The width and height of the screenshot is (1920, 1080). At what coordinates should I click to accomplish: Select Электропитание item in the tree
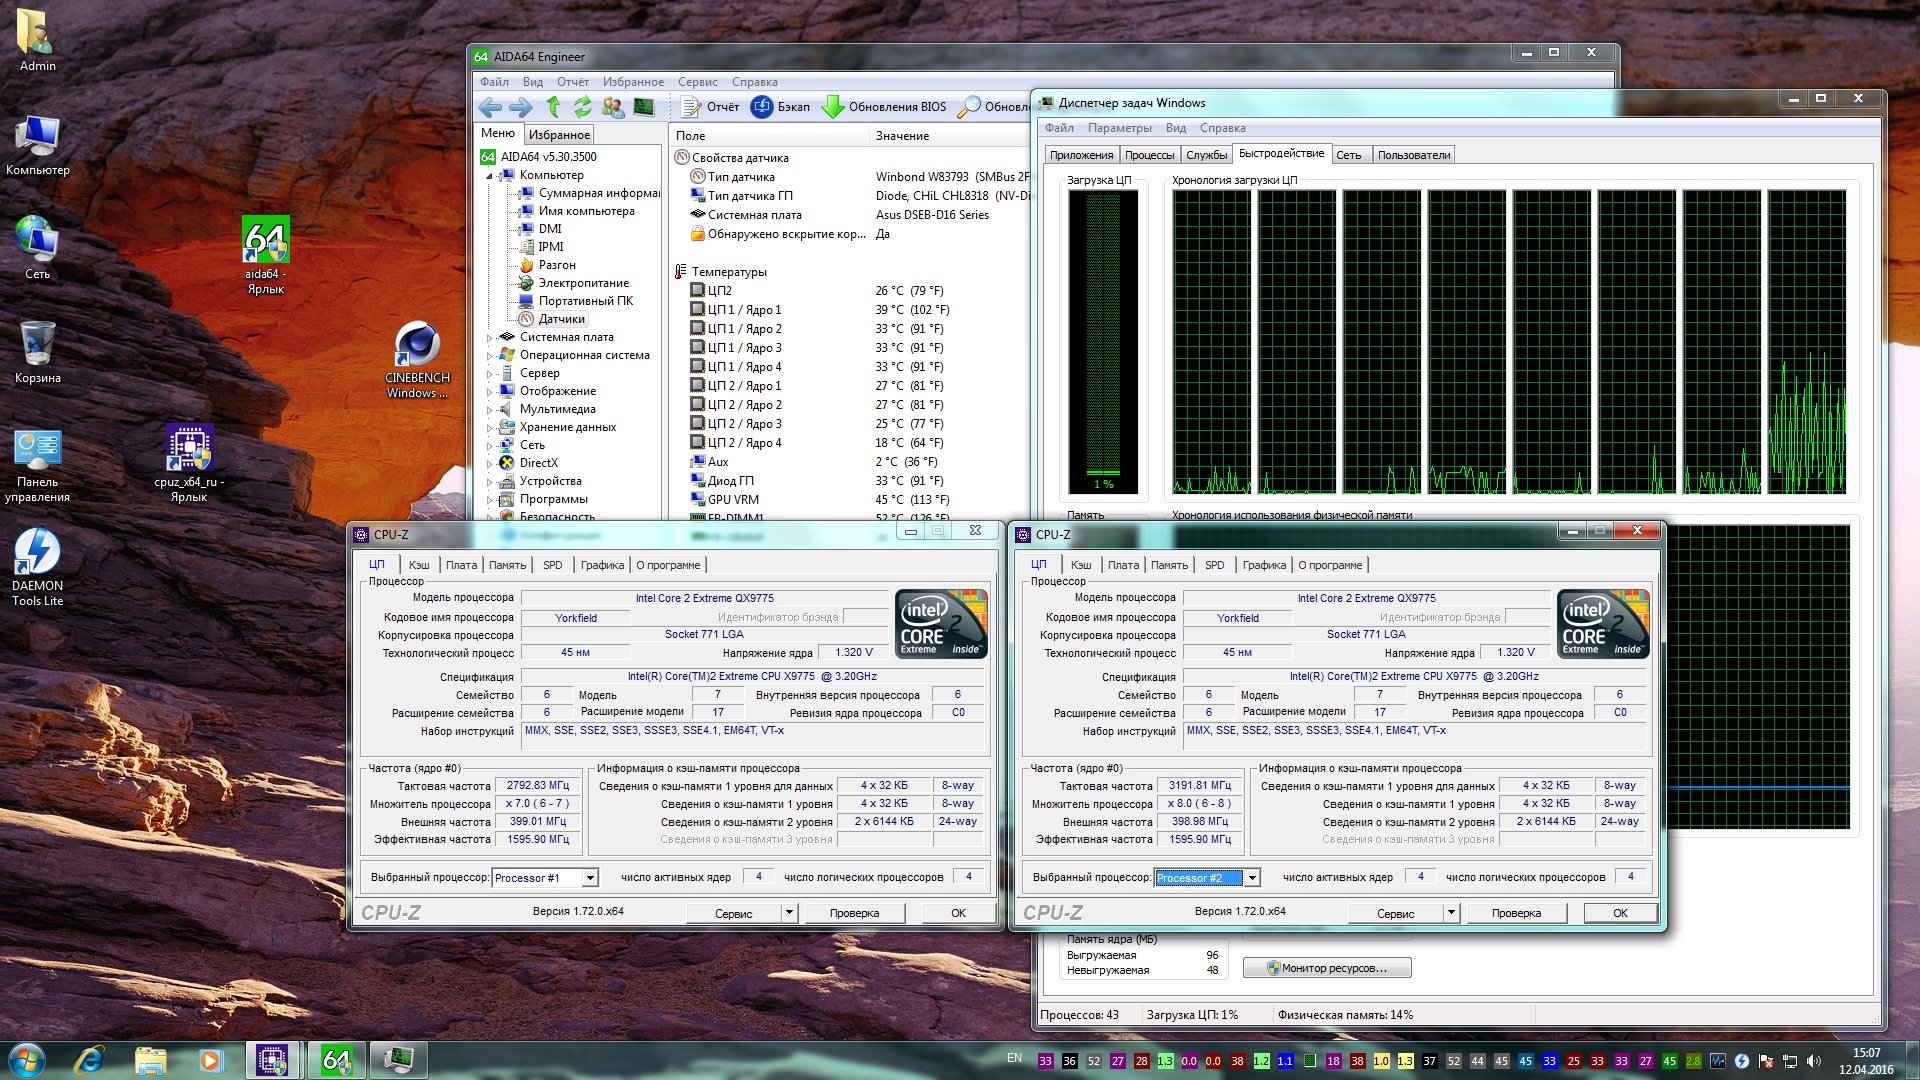click(583, 283)
